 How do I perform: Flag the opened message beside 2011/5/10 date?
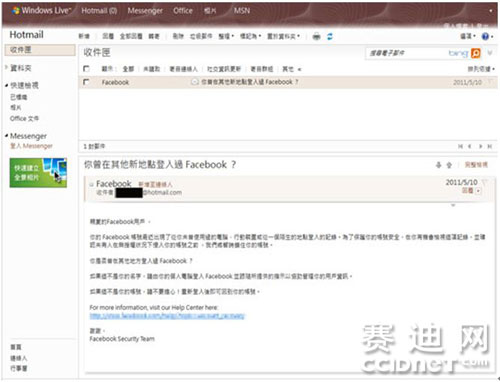click(485, 182)
